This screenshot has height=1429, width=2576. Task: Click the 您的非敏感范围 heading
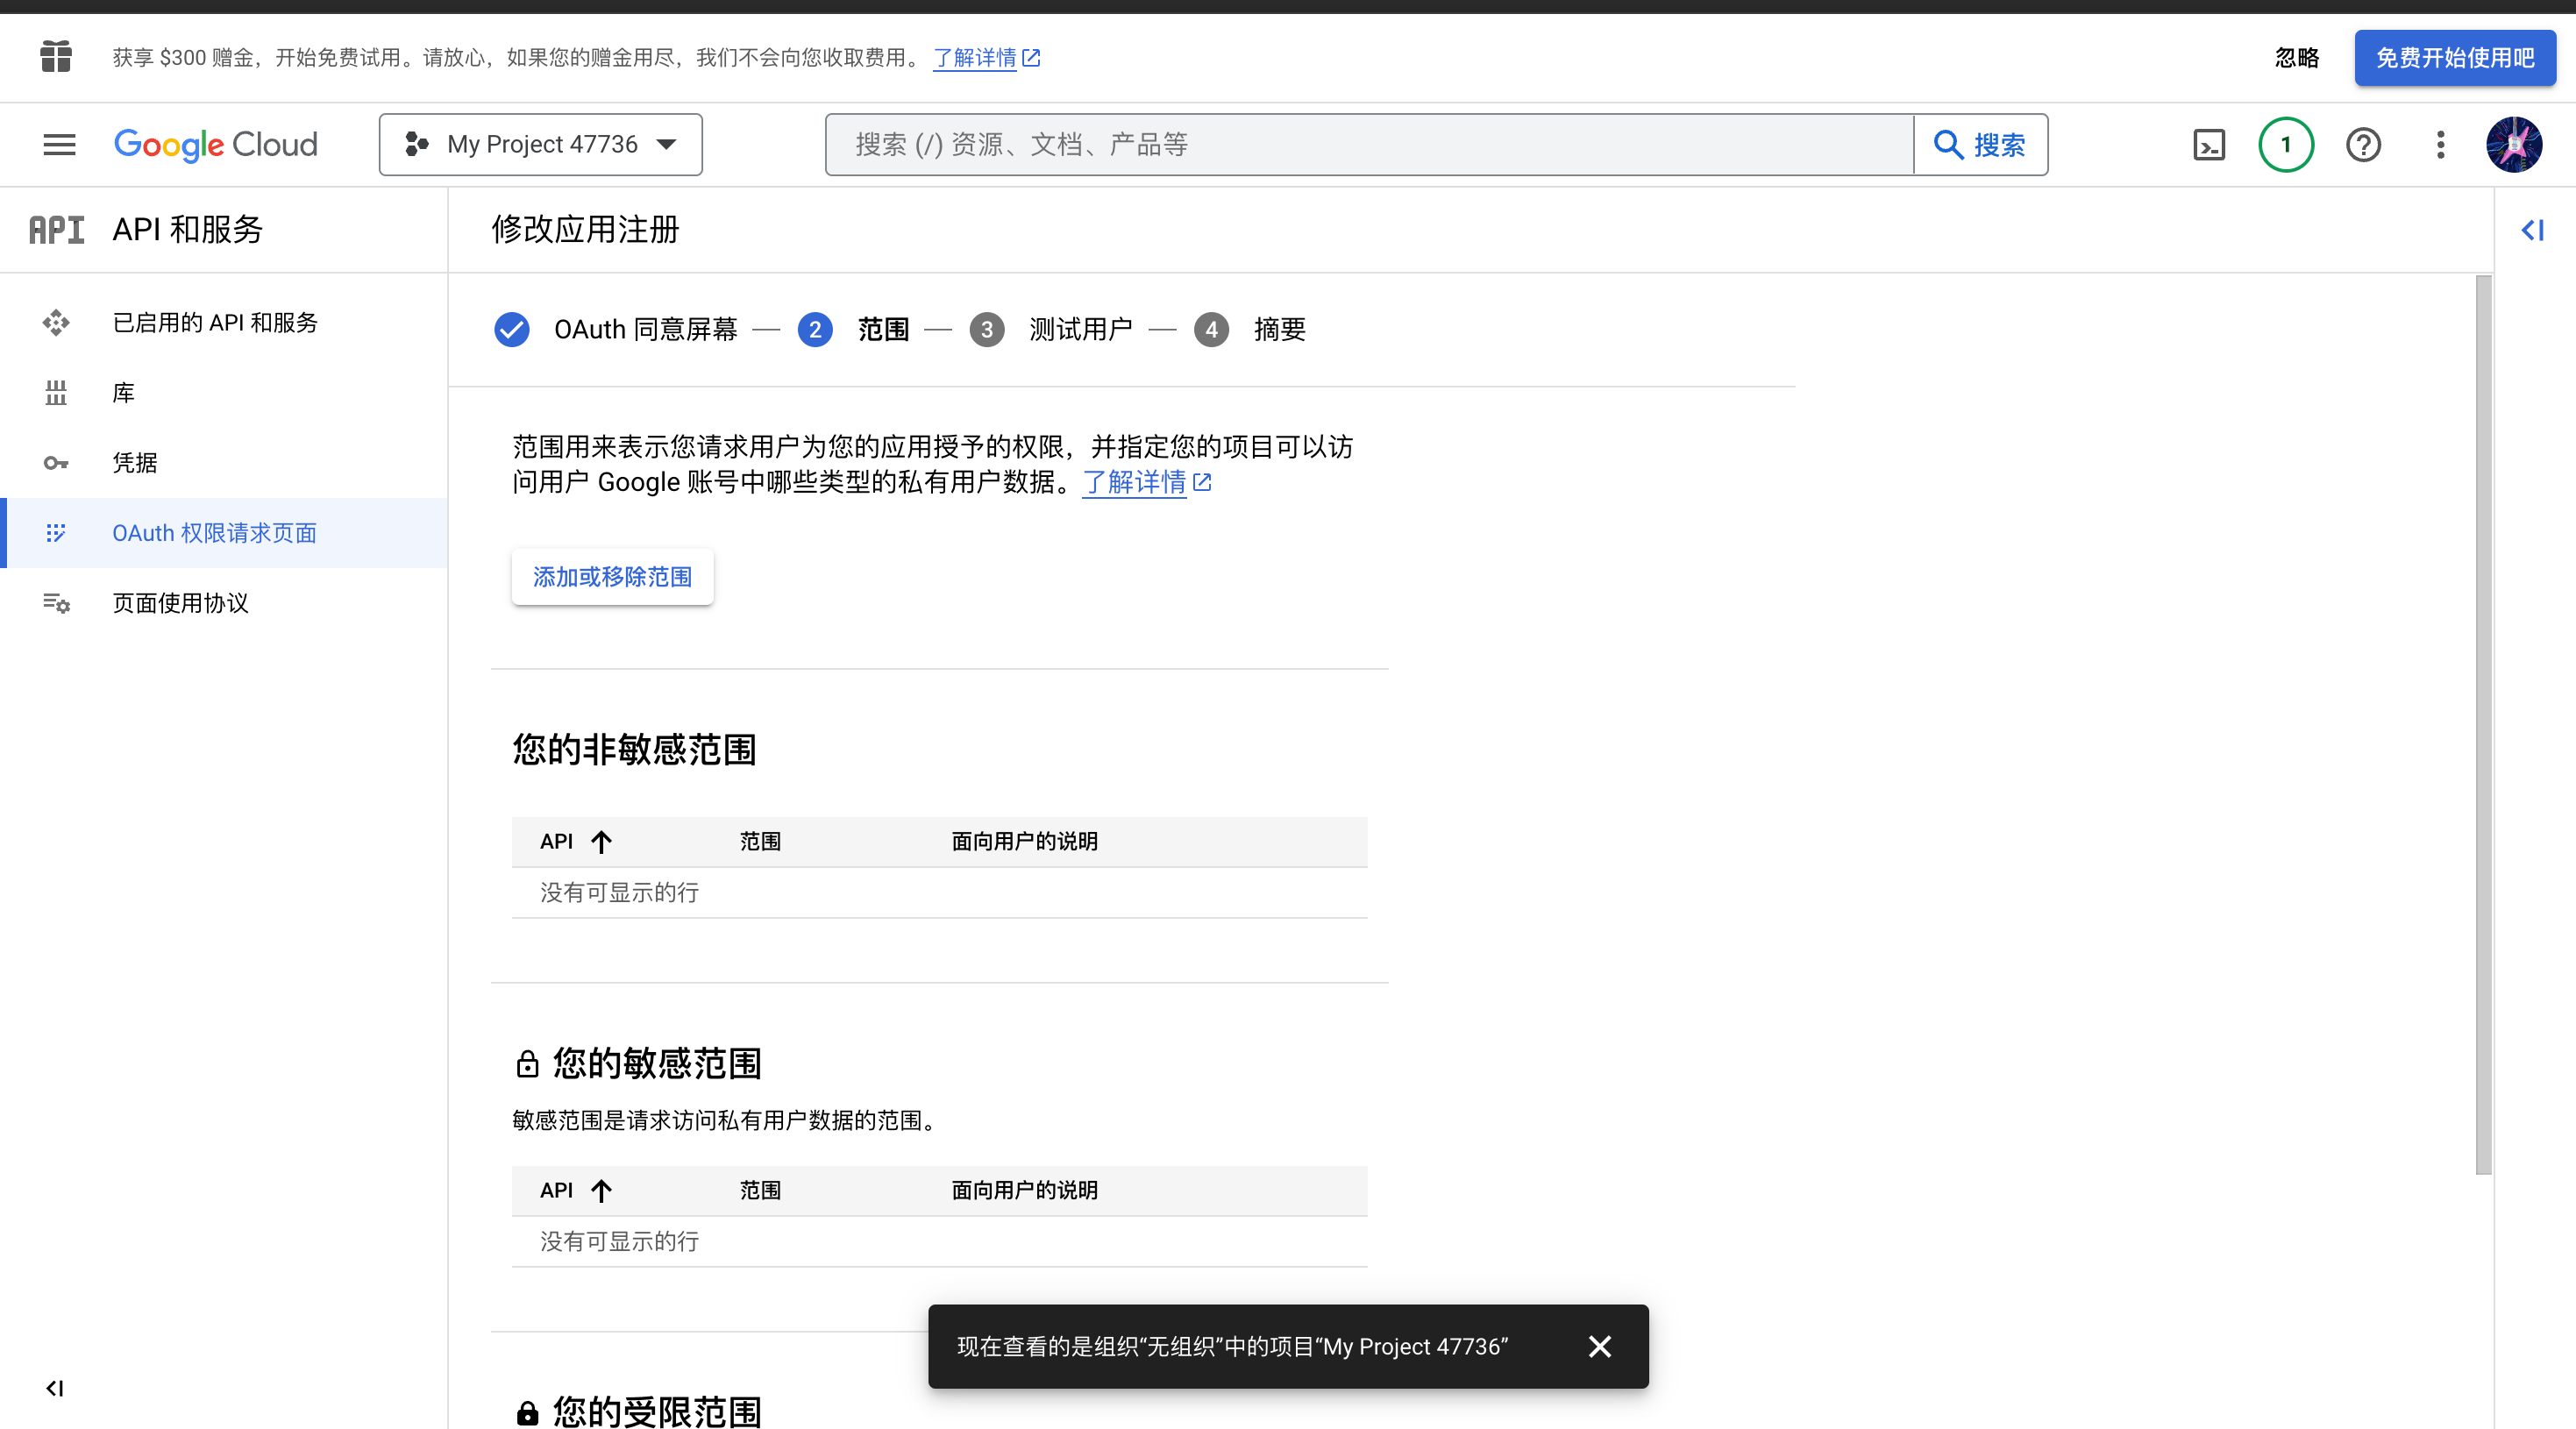click(x=634, y=750)
